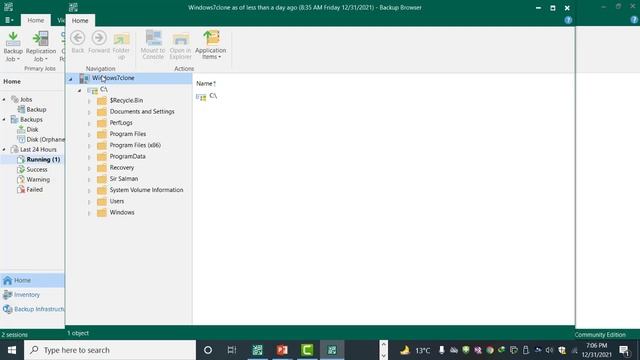The image size is (640, 360).
Task: Select Backup under Jobs
Action: pos(36,109)
